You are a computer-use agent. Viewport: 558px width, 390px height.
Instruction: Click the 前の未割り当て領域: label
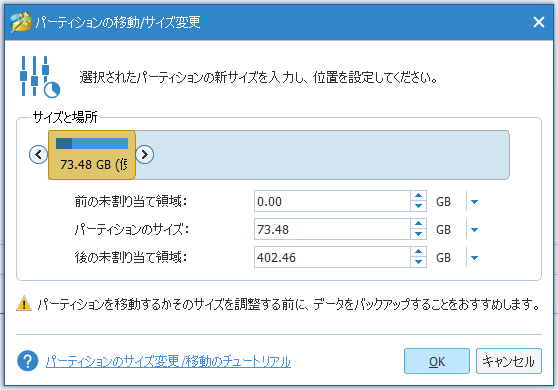(x=131, y=201)
